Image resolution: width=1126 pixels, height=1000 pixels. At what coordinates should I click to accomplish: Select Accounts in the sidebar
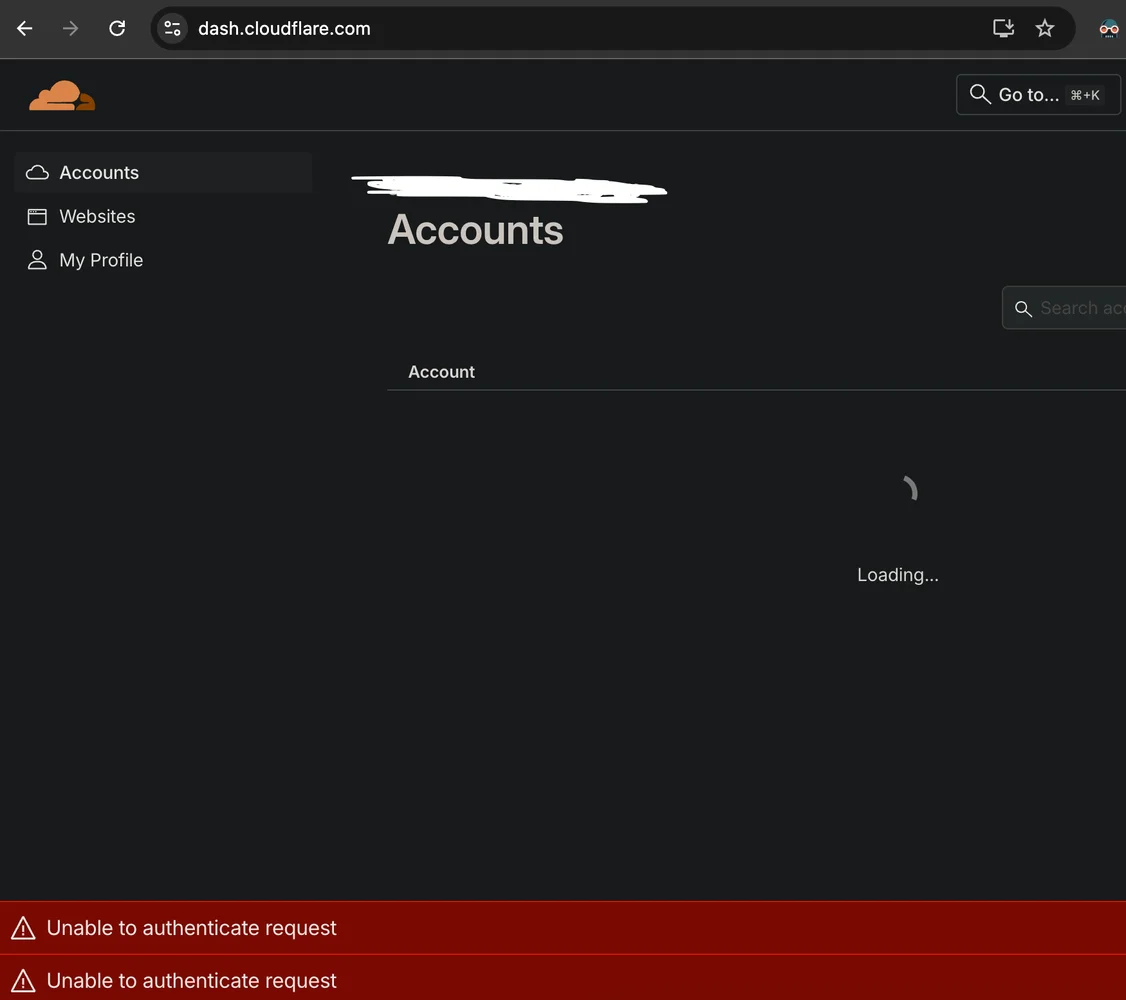pos(163,172)
